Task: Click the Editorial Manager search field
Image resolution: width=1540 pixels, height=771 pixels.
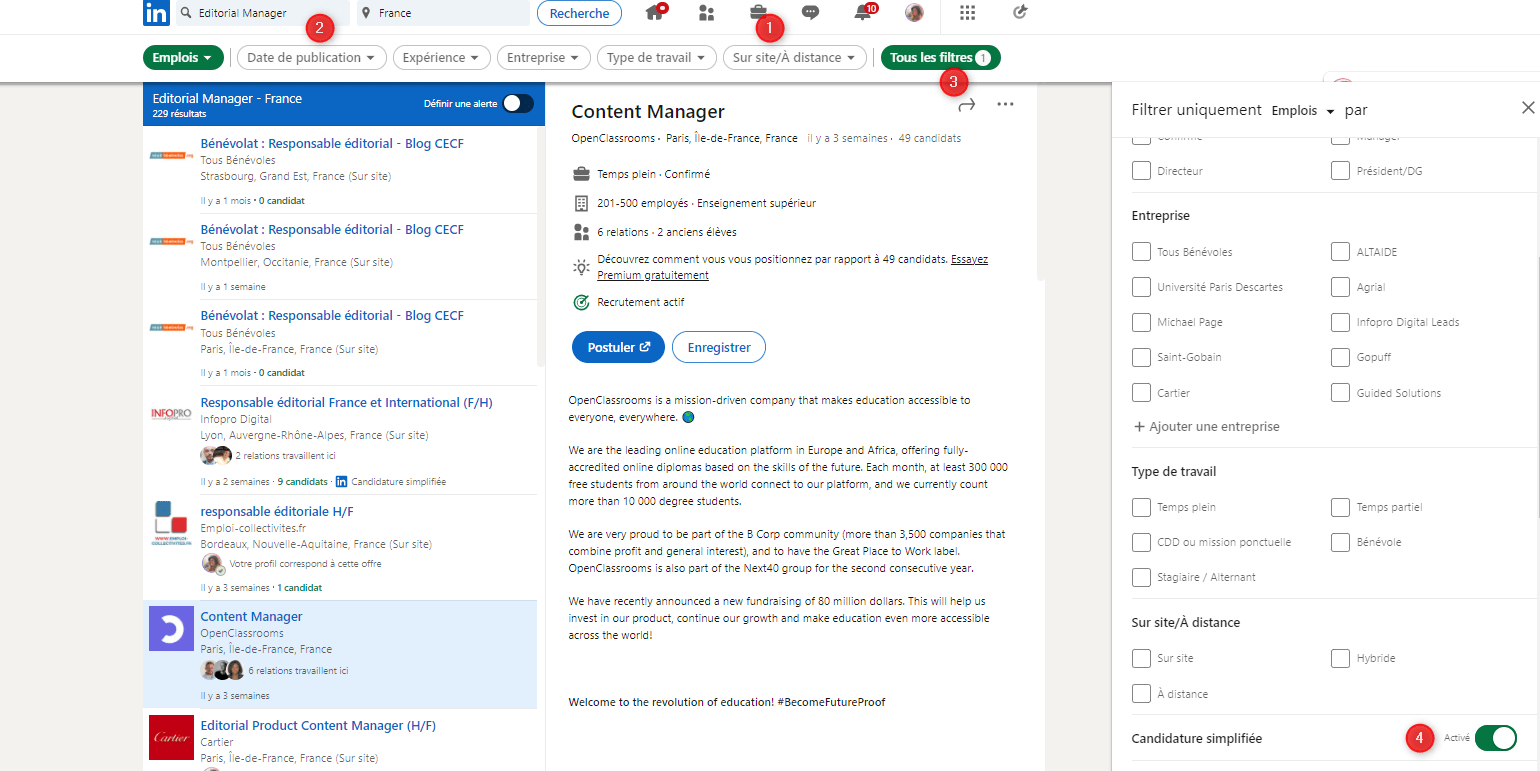Action: coord(262,13)
